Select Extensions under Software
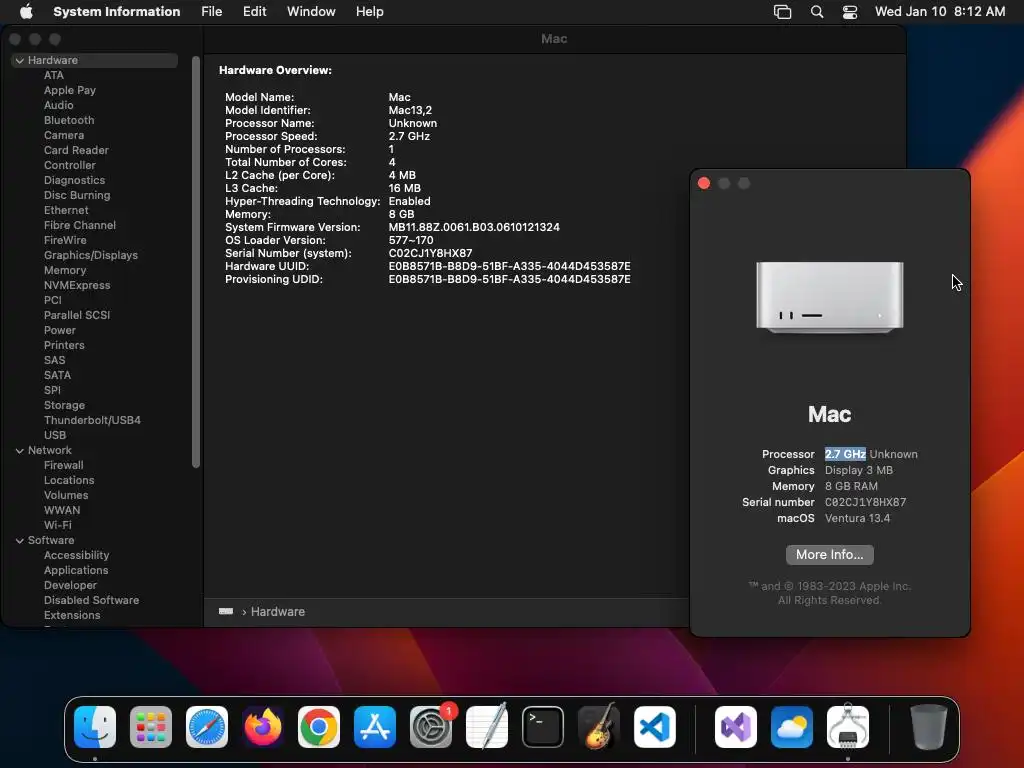The height and width of the screenshot is (768, 1024). (x=72, y=616)
